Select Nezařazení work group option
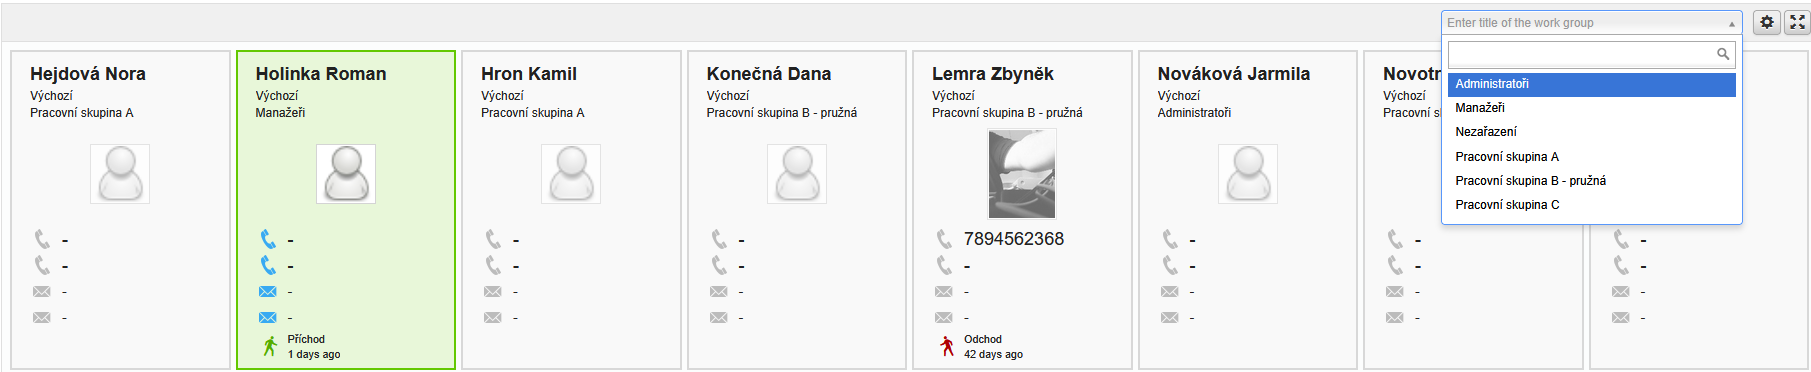 [1591, 132]
